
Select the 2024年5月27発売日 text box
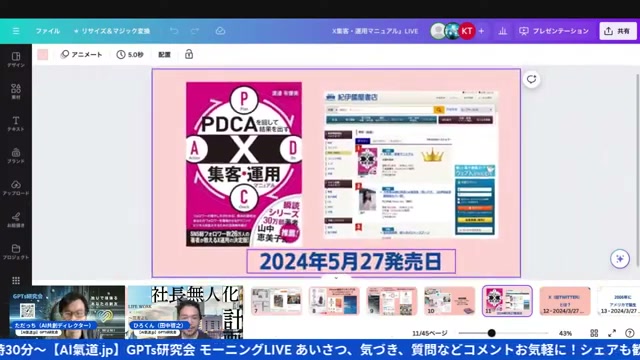click(351, 262)
